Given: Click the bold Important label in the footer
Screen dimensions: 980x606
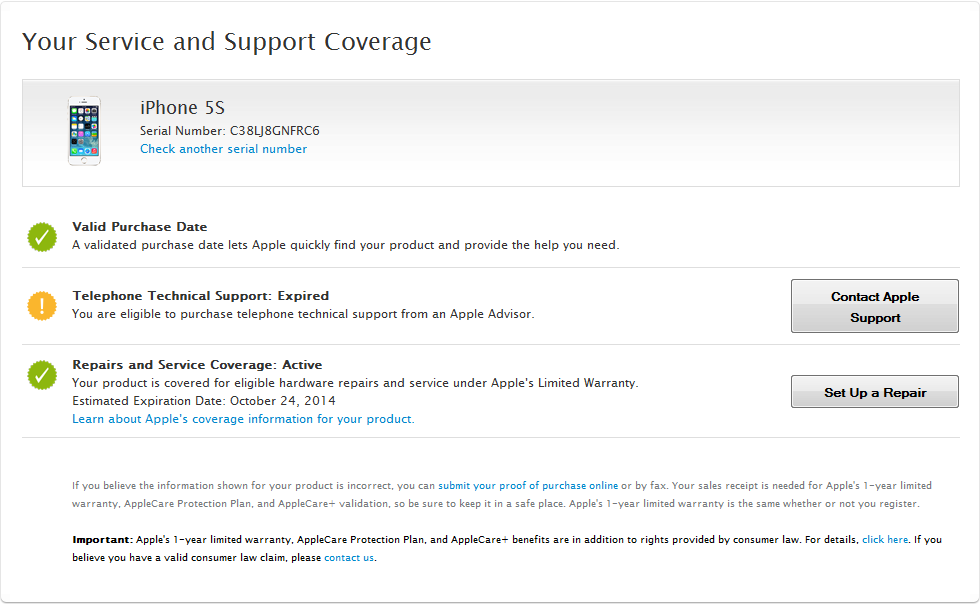Looking at the screenshot, I should (x=102, y=539).
